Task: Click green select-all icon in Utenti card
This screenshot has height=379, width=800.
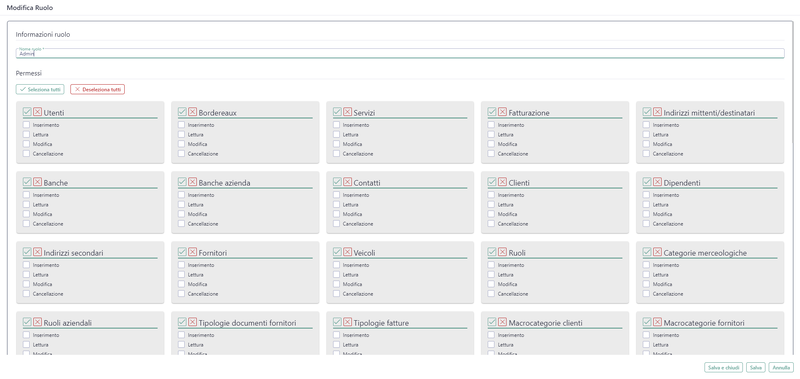Action: tap(28, 112)
